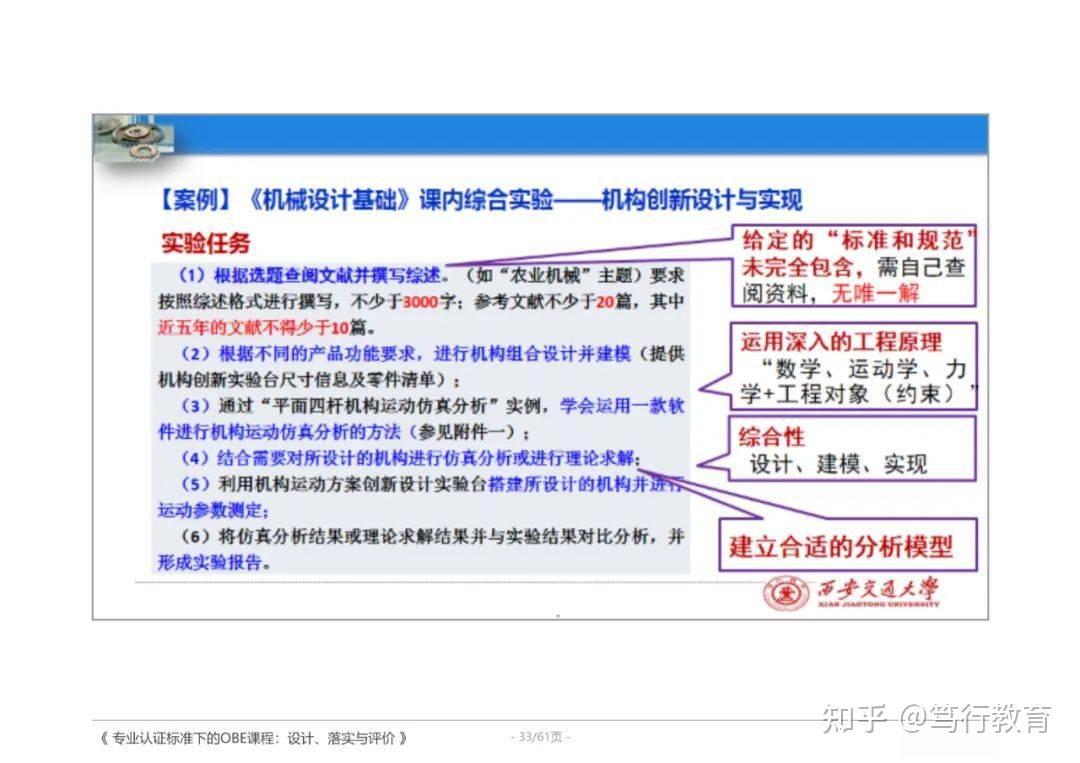Click the 33/61页 page progress indicator
This screenshot has width=1080, height=763.
click(540, 737)
